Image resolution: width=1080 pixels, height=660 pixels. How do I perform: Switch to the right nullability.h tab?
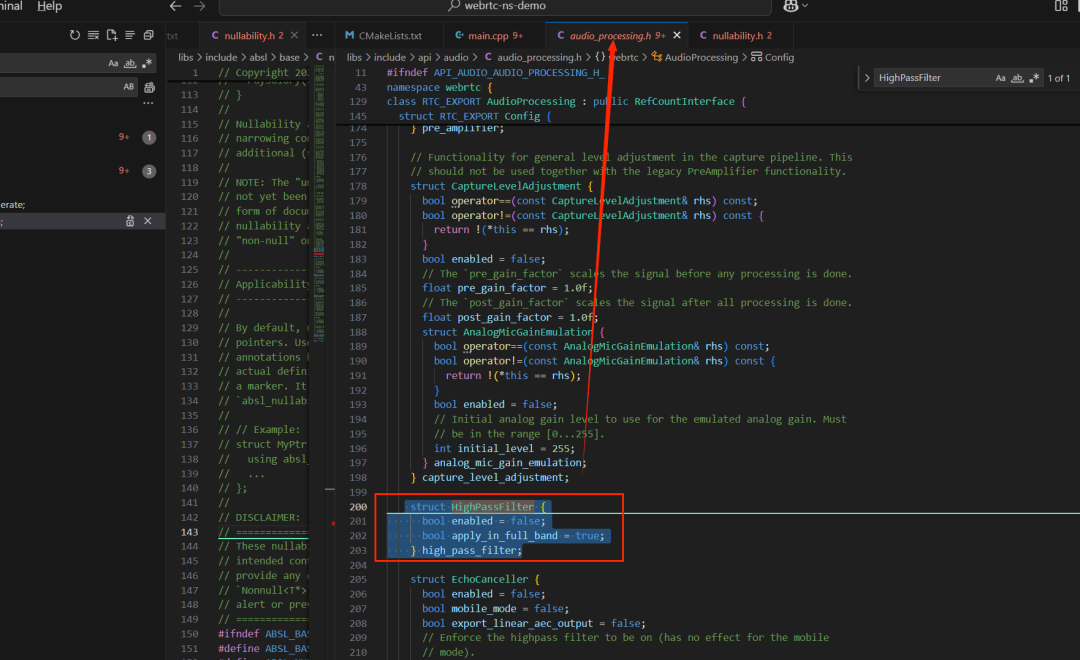point(741,35)
